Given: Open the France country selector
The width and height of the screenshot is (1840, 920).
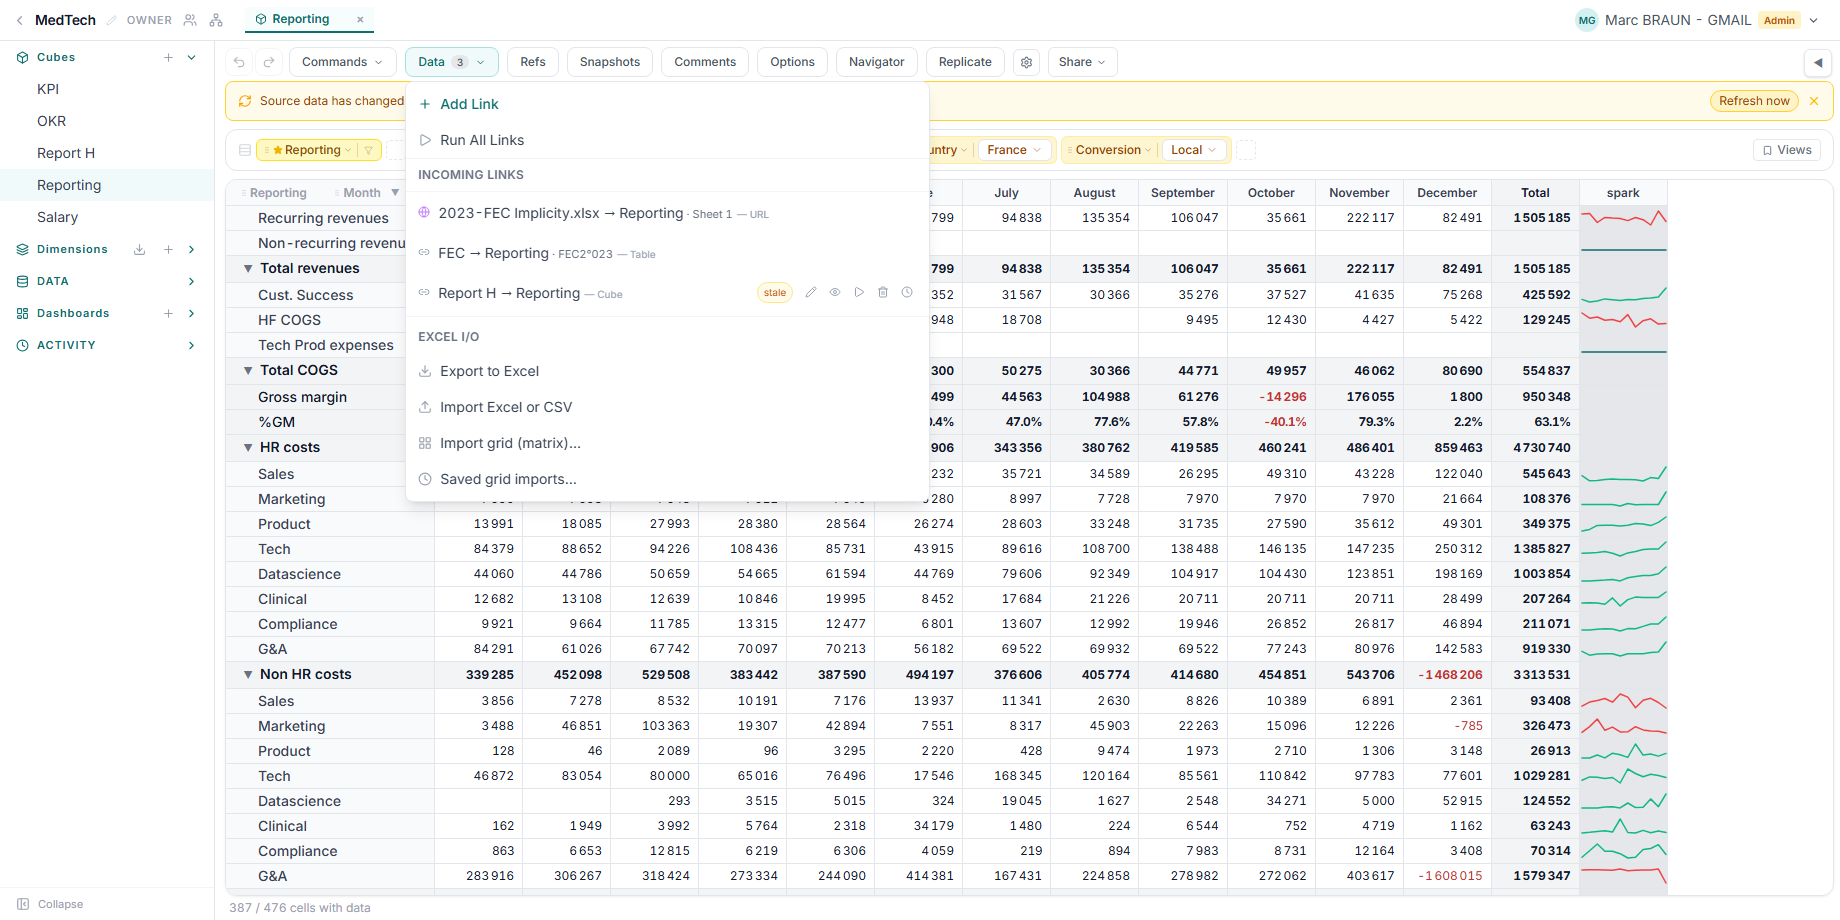Looking at the screenshot, I should click(1014, 150).
